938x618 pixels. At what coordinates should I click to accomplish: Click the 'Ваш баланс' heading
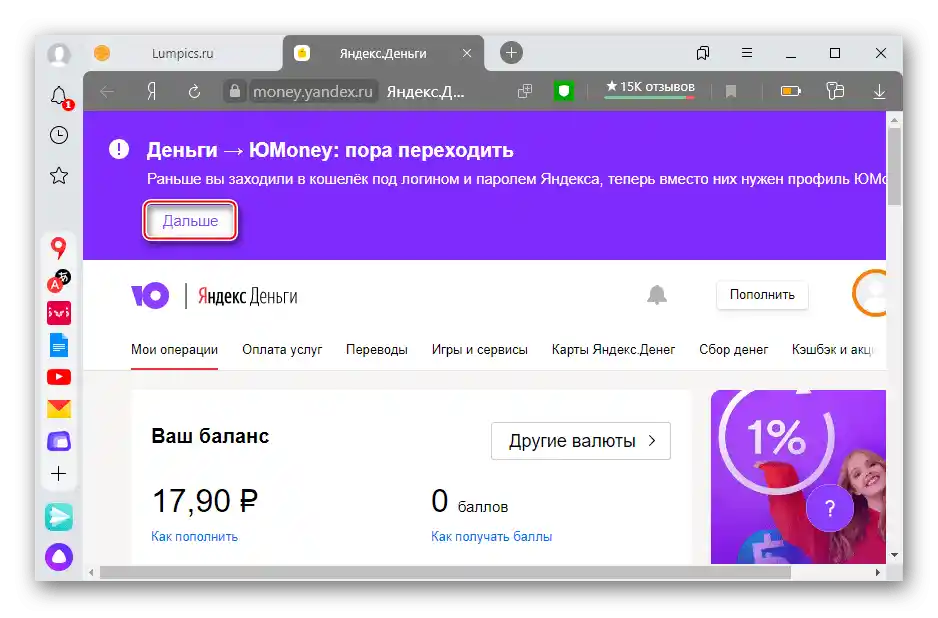pyautogui.click(x=210, y=436)
